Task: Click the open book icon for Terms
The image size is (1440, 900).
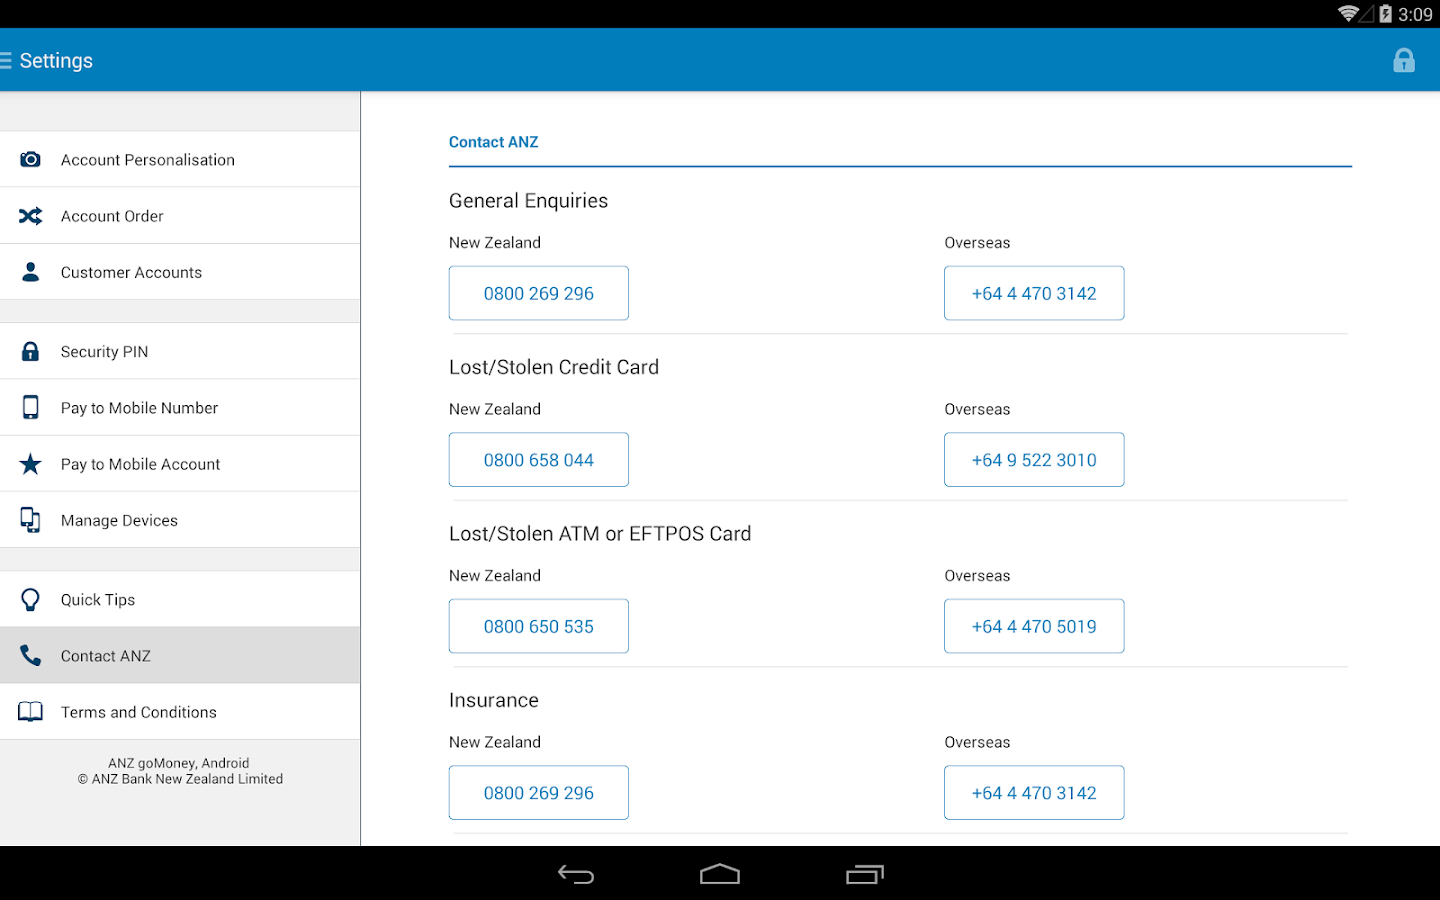Action: (x=31, y=712)
